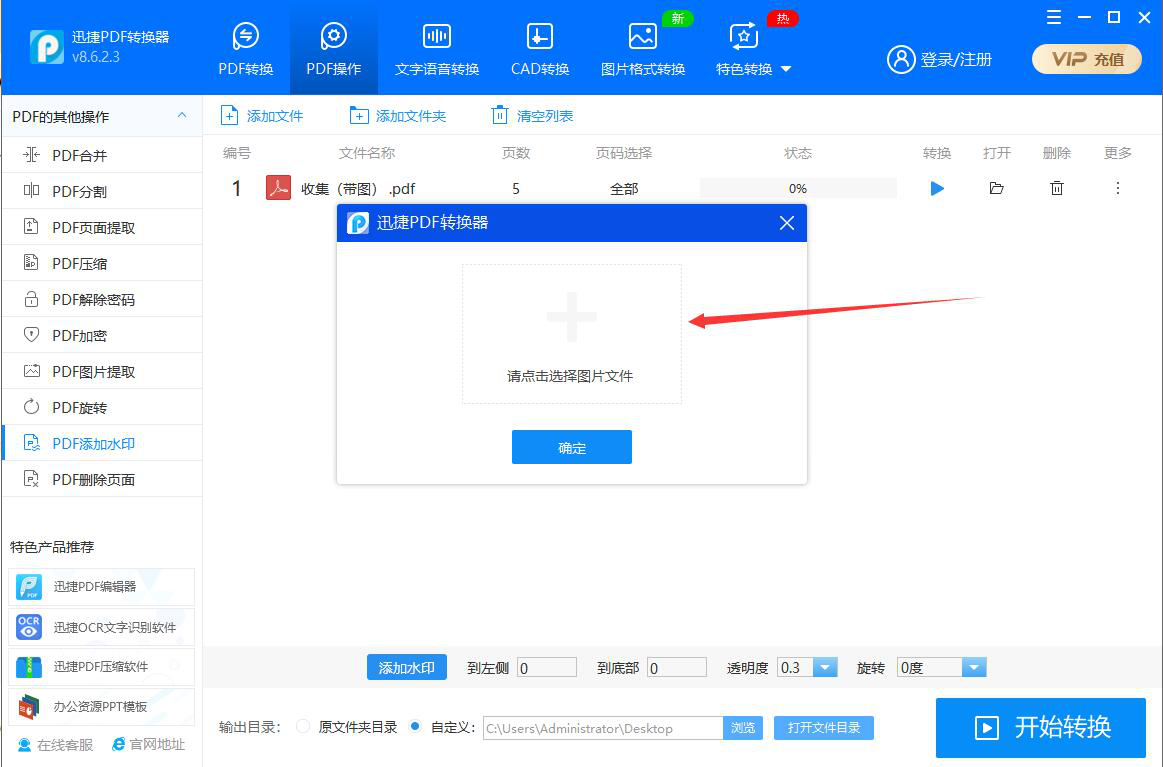Click the 到底部 input field
This screenshot has width=1163, height=767.
coord(676,668)
